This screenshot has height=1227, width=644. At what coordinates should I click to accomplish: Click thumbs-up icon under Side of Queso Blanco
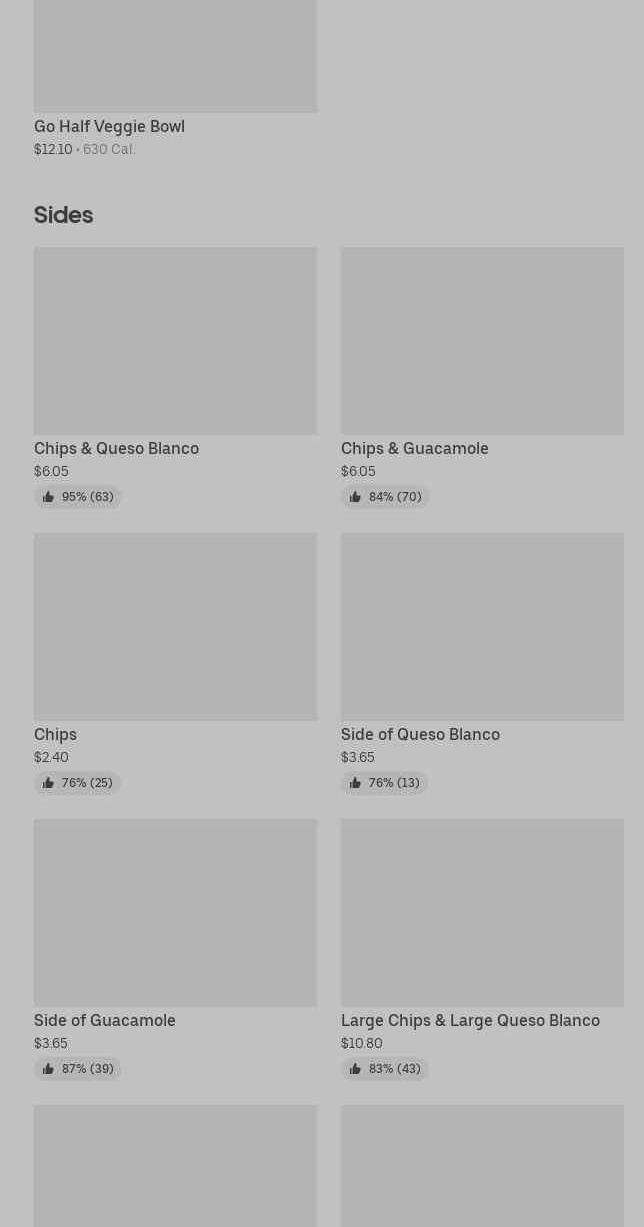tap(355, 783)
